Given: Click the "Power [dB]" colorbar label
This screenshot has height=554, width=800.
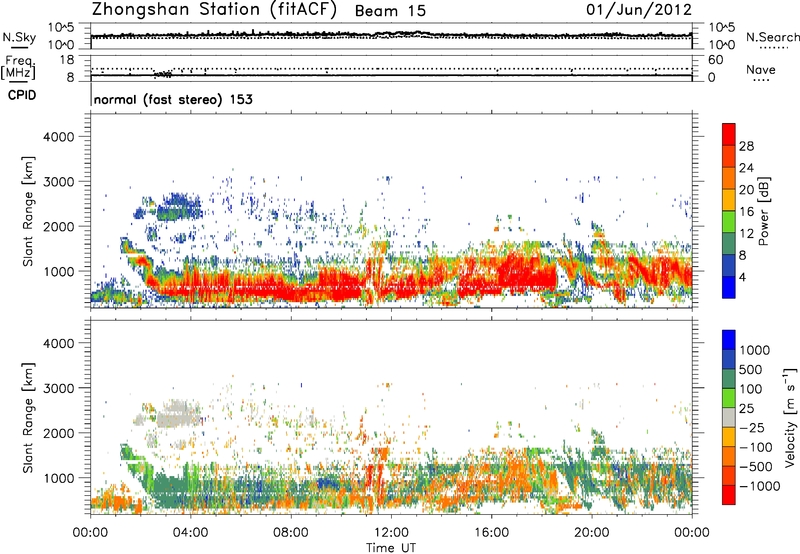Looking at the screenshot, I should [x=763, y=211].
